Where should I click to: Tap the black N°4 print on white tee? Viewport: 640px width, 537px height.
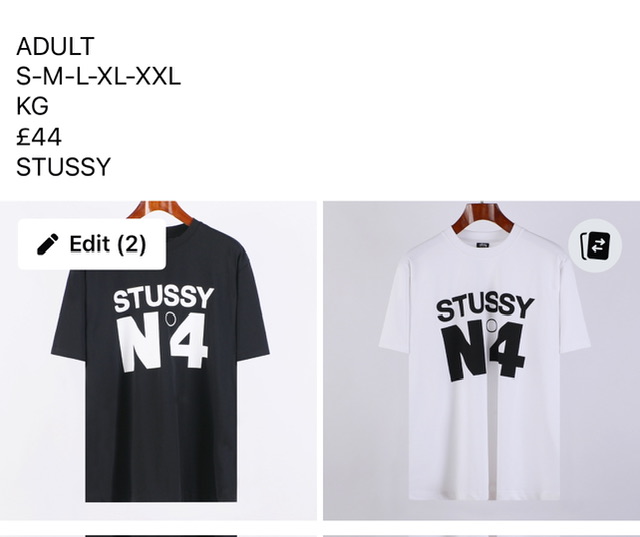click(x=483, y=349)
